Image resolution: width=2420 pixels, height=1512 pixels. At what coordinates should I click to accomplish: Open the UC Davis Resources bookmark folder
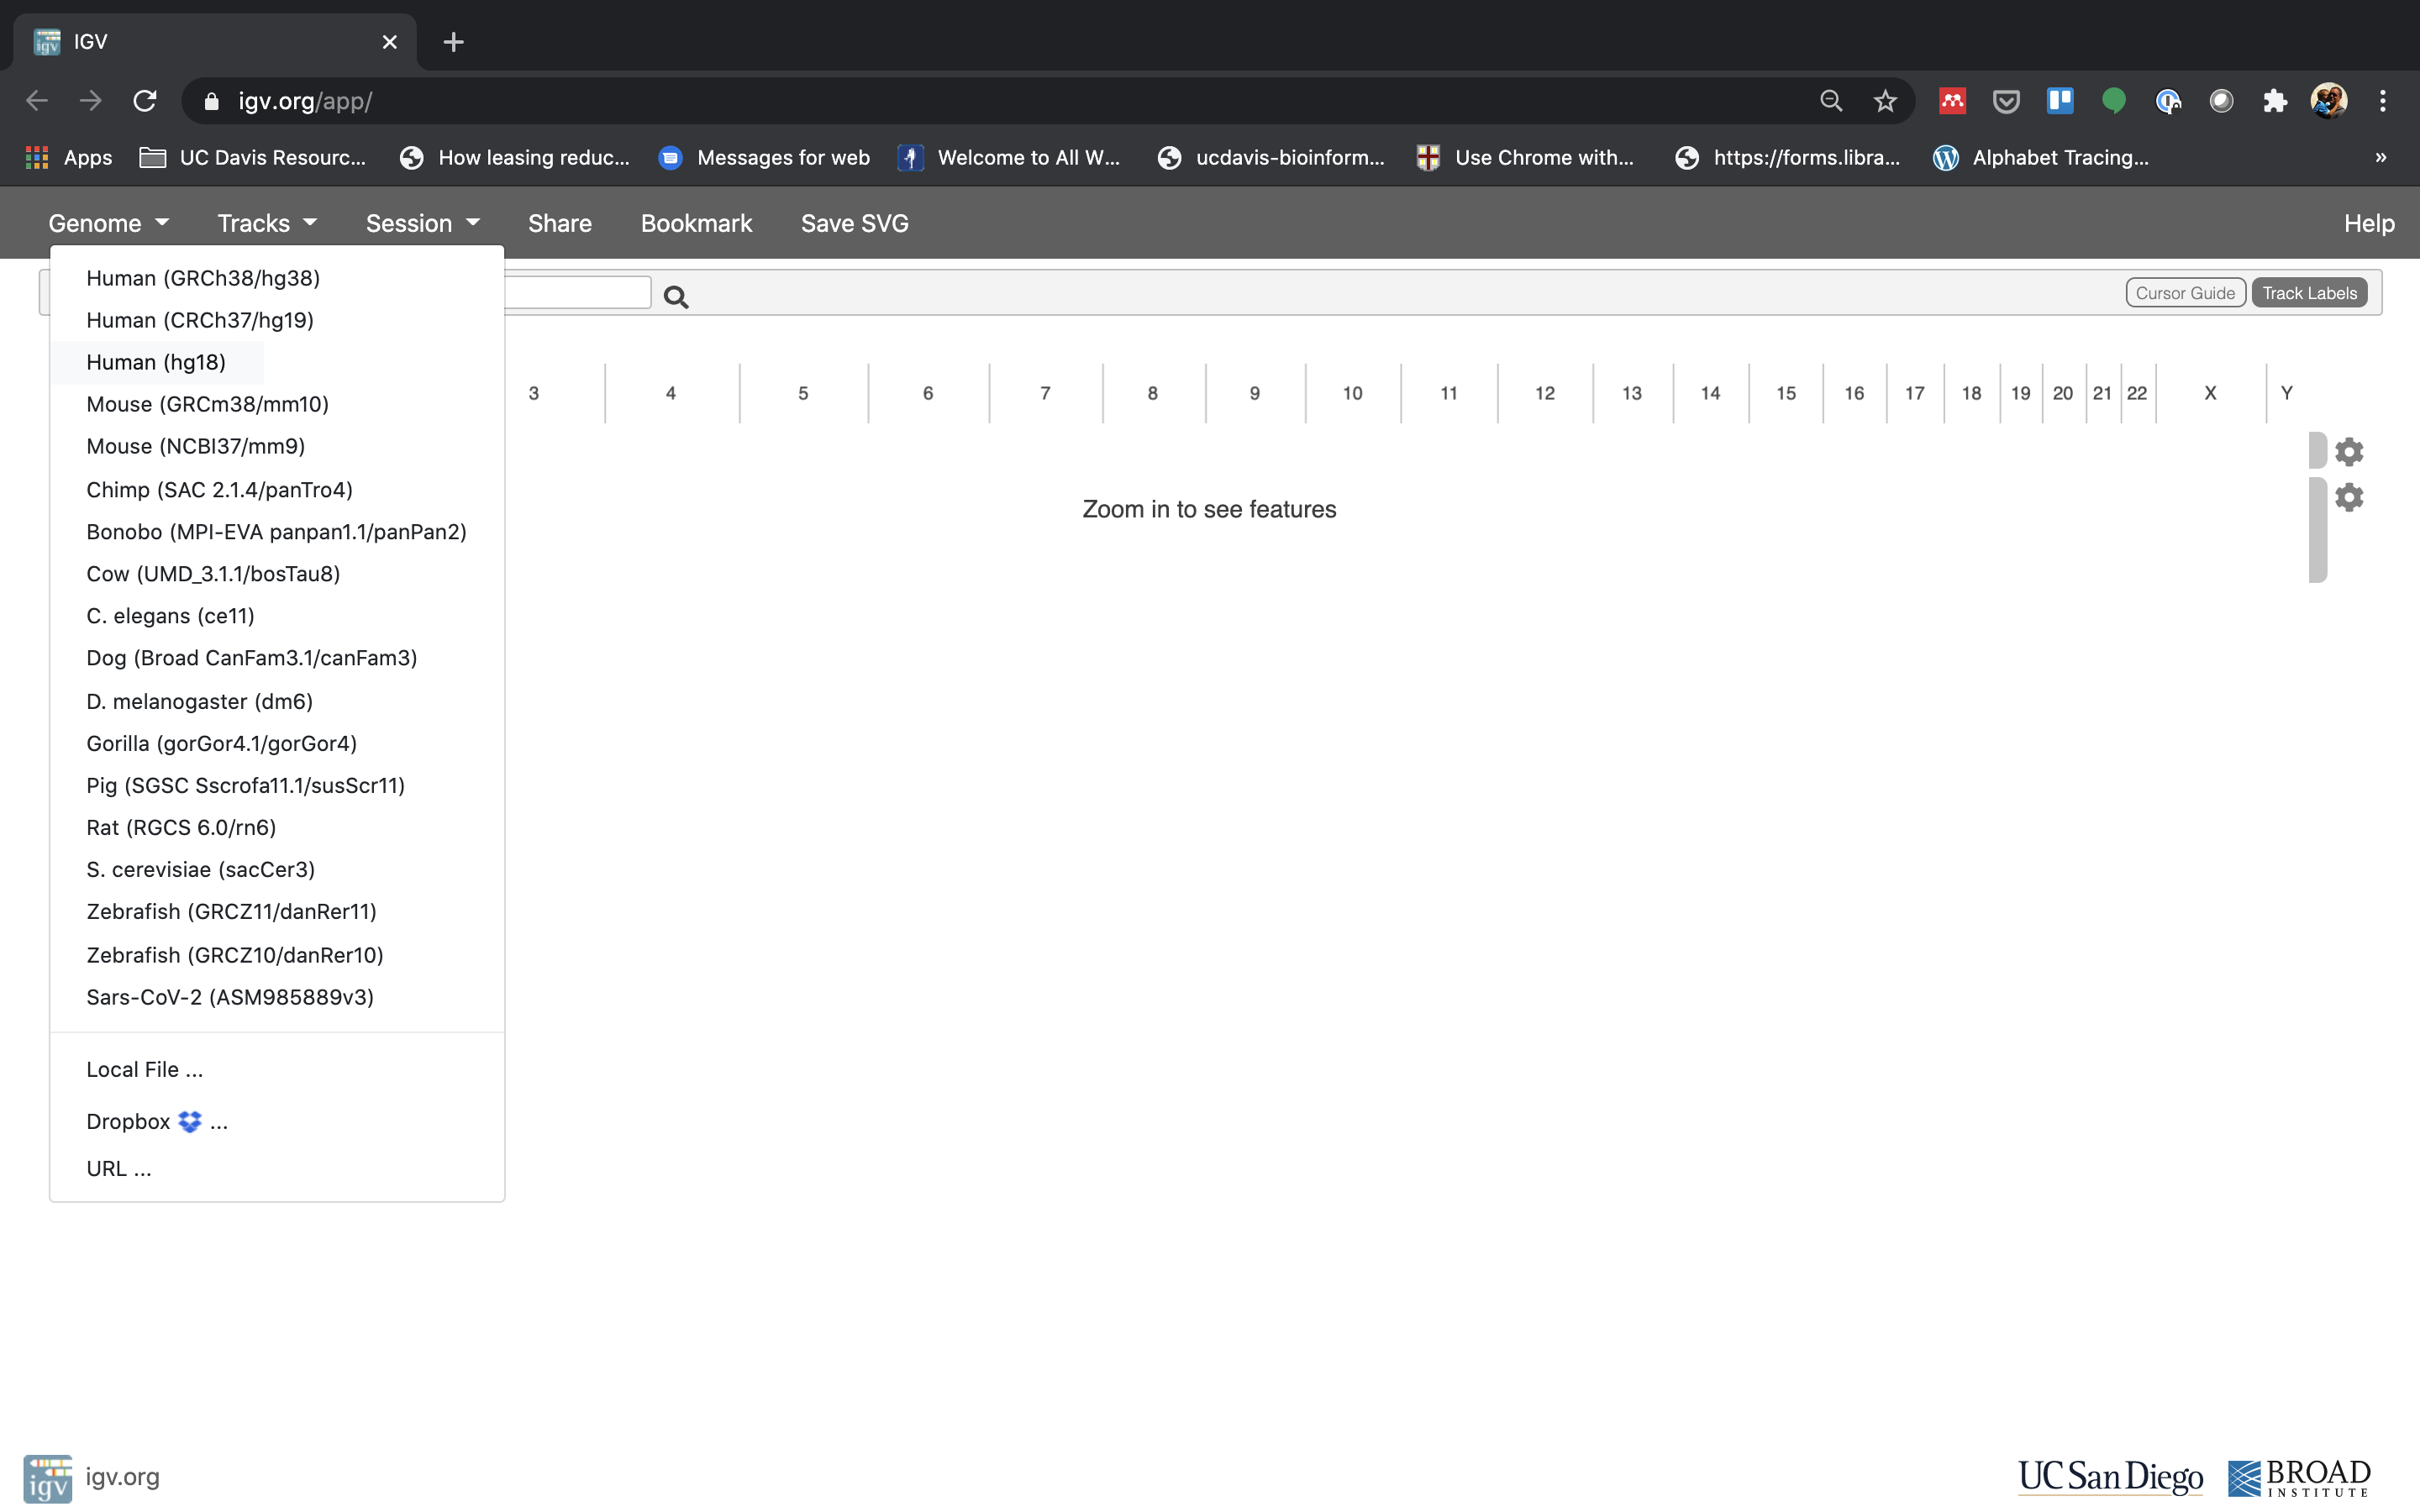tap(253, 158)
